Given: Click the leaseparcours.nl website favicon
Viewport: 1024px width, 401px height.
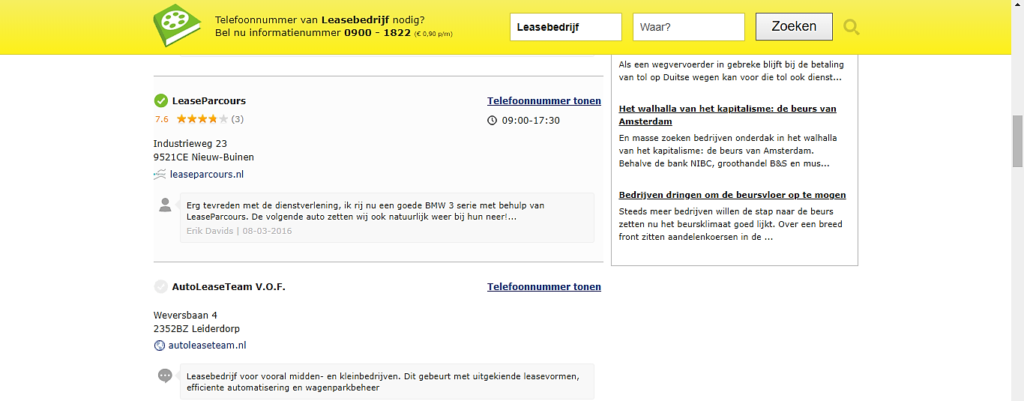Looking at the screenshot, I should tap(160, 174).
